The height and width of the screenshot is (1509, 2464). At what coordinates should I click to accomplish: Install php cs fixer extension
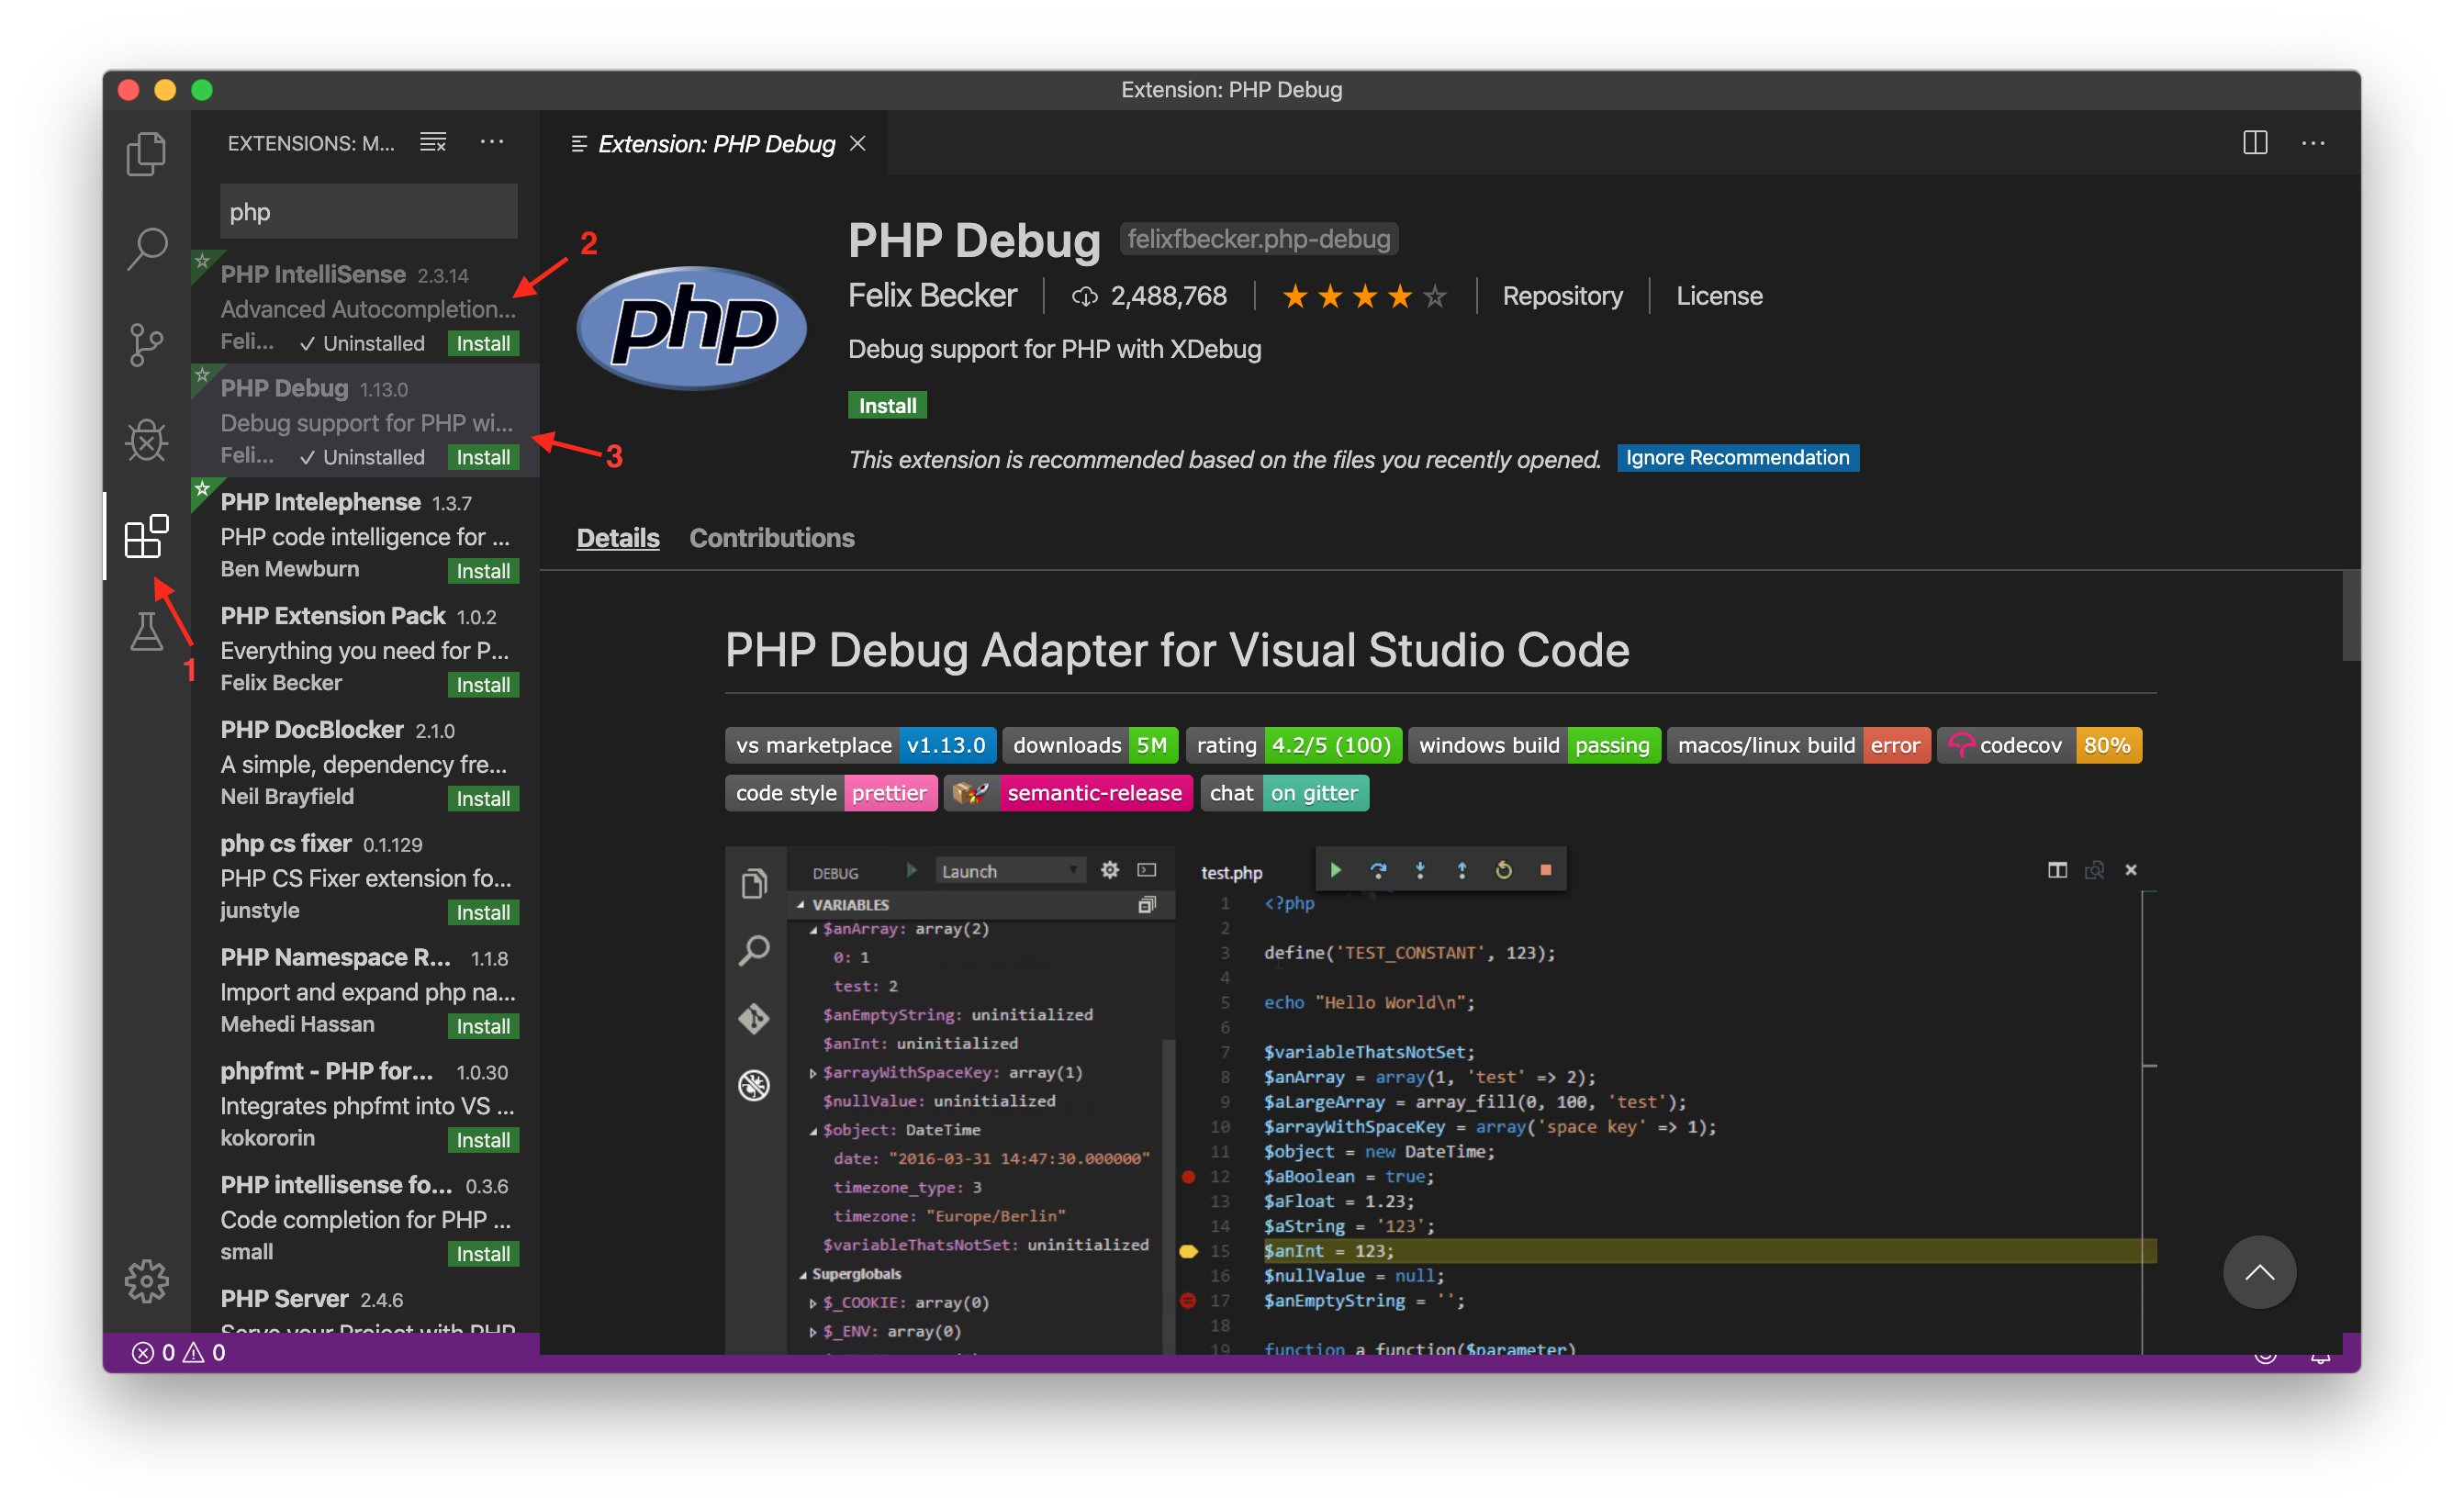click(x=483, y=913)
